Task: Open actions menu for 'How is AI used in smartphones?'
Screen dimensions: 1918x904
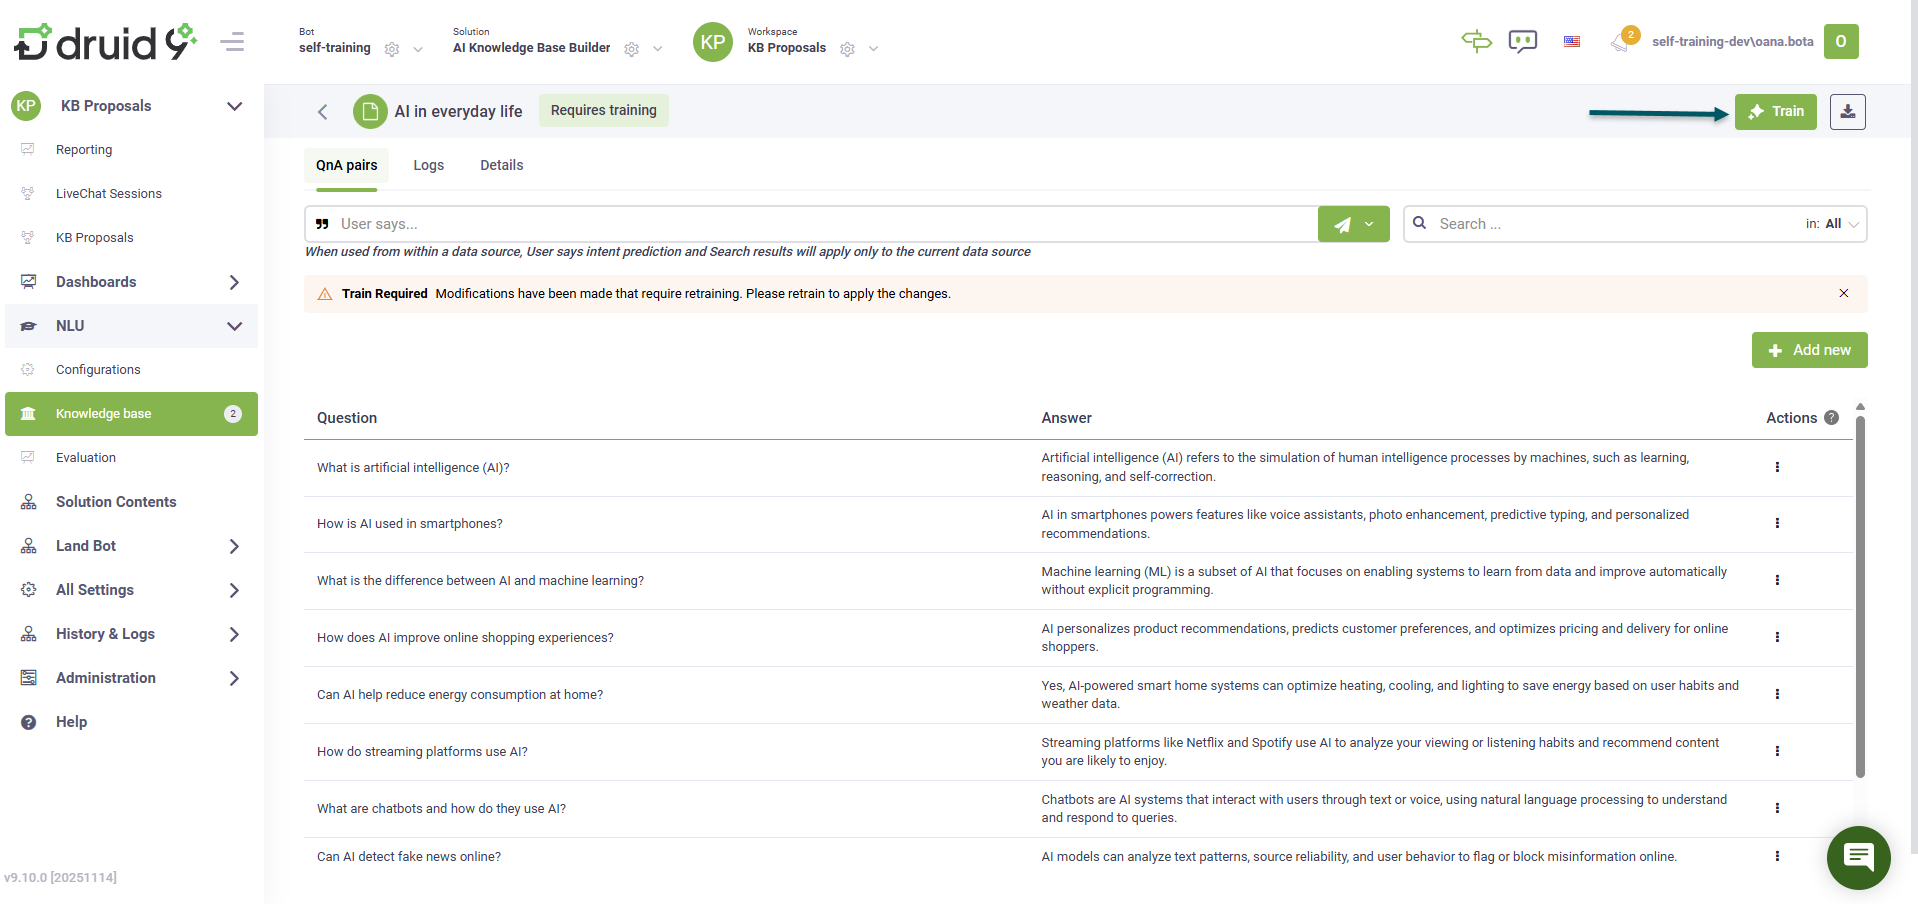Action: pos(1777,523)
